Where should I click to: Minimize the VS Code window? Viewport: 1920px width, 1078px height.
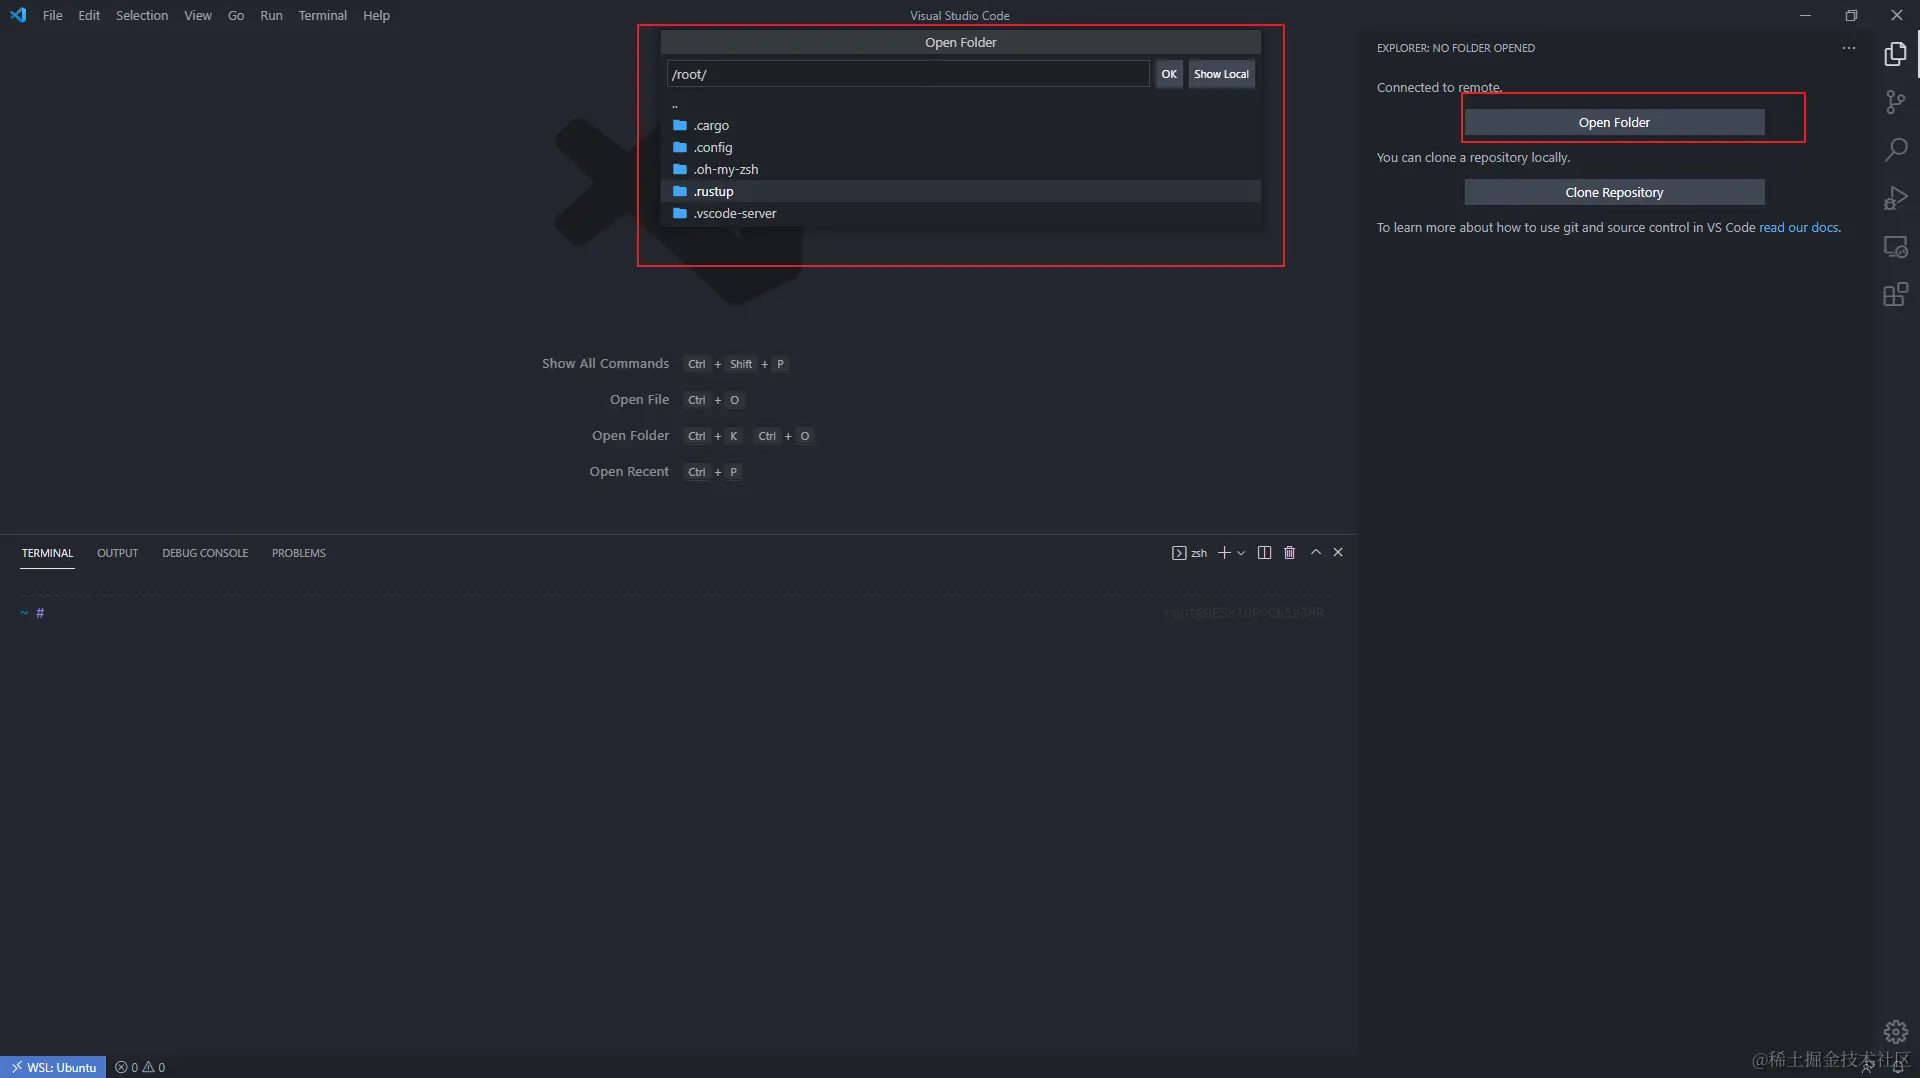1805,15
